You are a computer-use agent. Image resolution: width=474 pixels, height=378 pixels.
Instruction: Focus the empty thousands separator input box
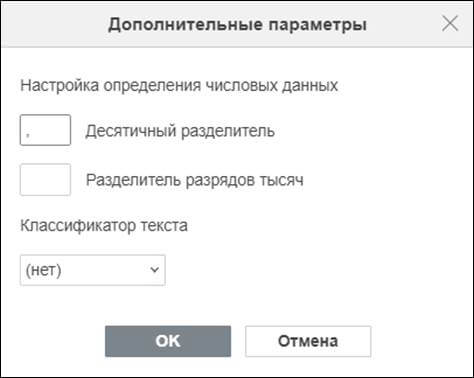[45, 179]
